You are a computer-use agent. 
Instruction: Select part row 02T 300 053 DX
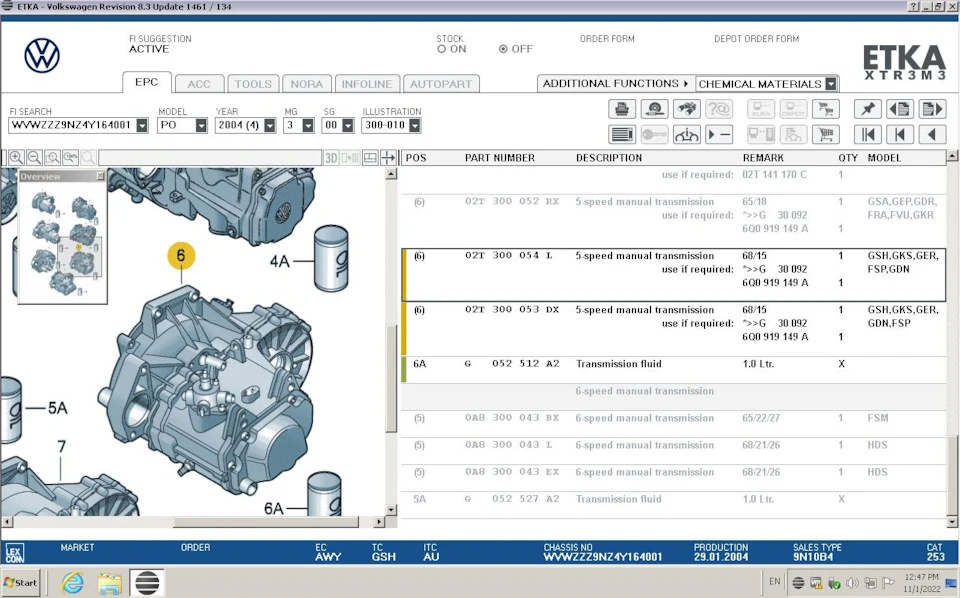coord(673,329)
